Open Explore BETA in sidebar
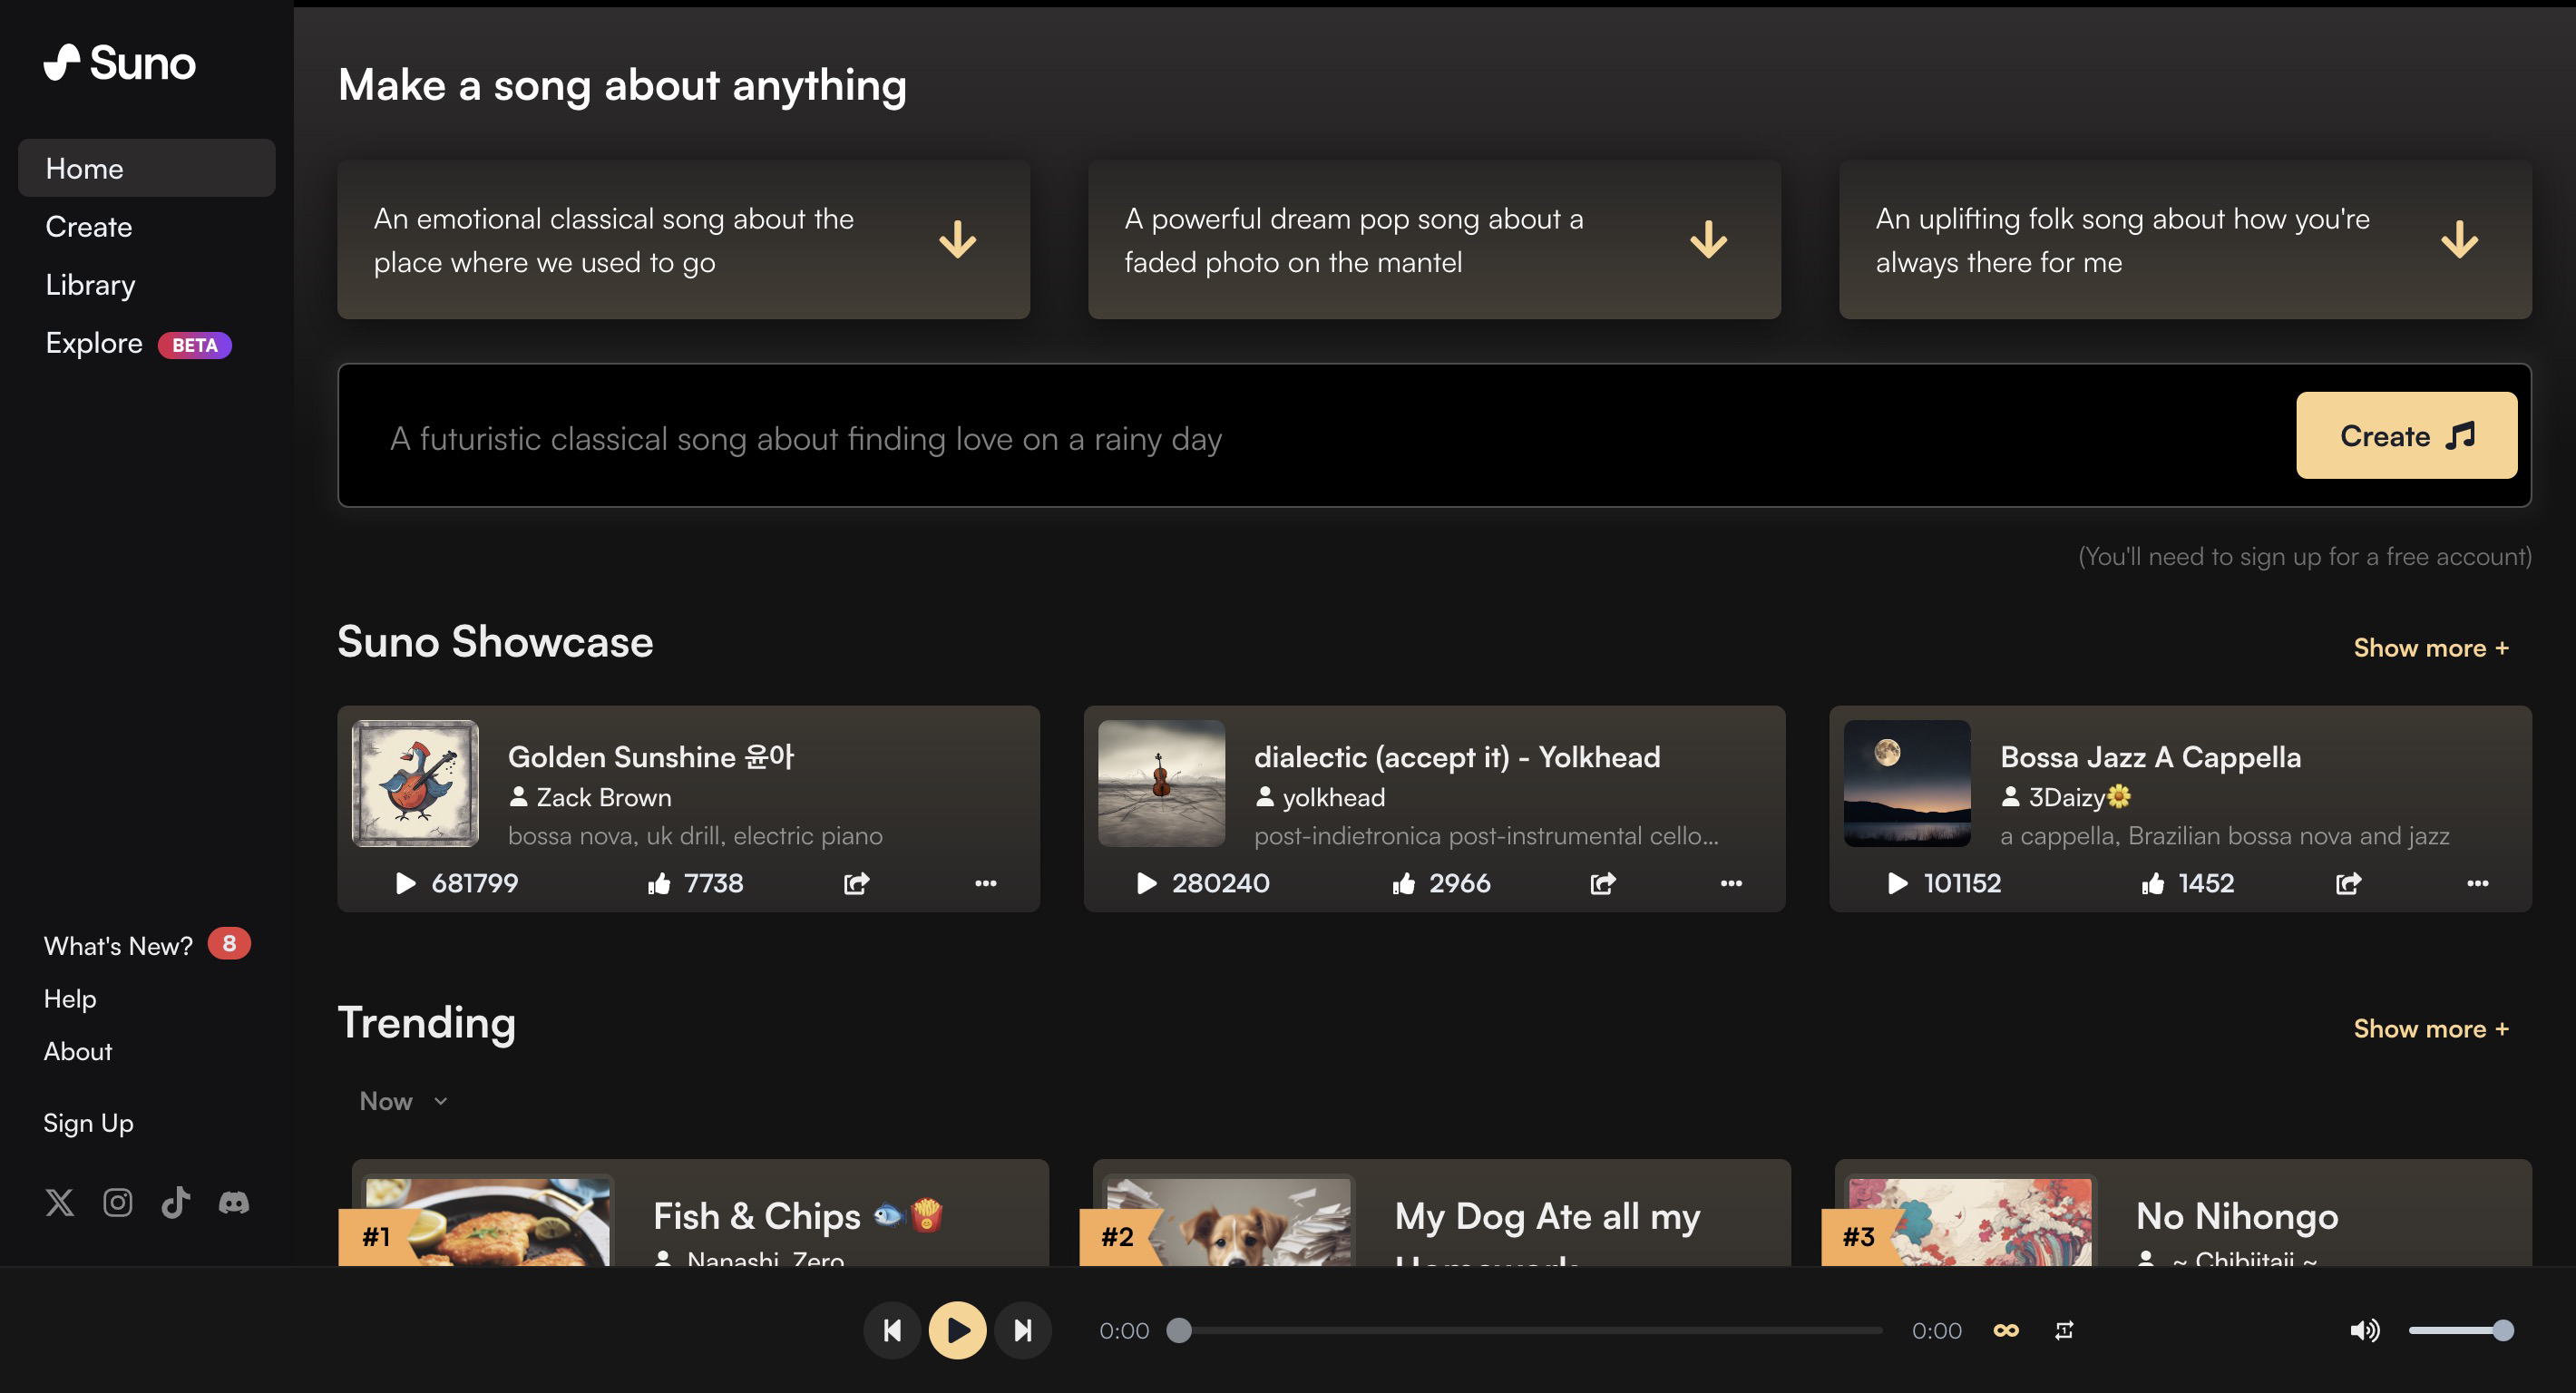 (x=137, y=343)
